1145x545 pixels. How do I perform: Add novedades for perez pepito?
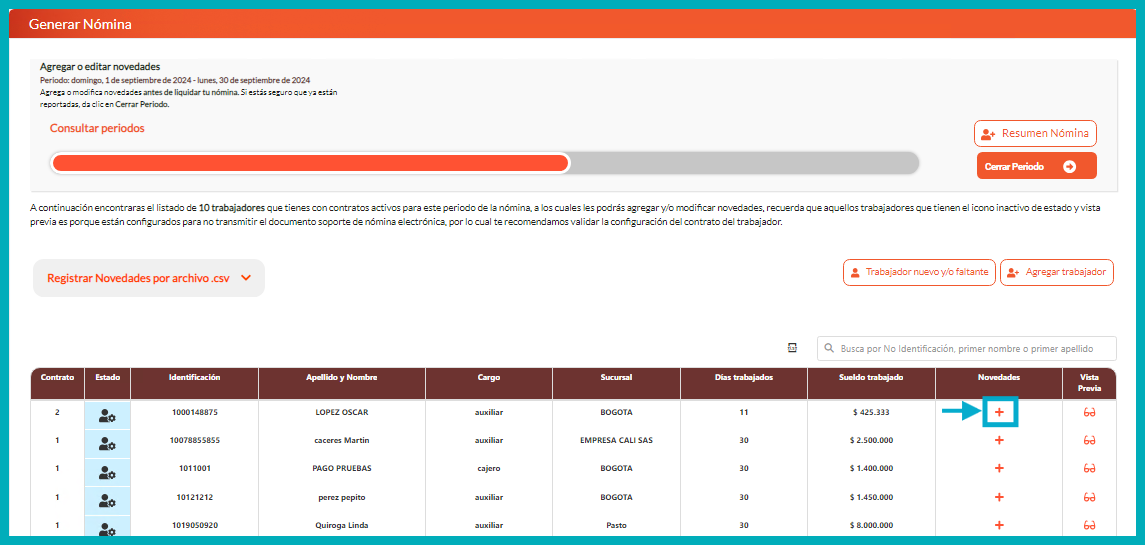(999, 497)
